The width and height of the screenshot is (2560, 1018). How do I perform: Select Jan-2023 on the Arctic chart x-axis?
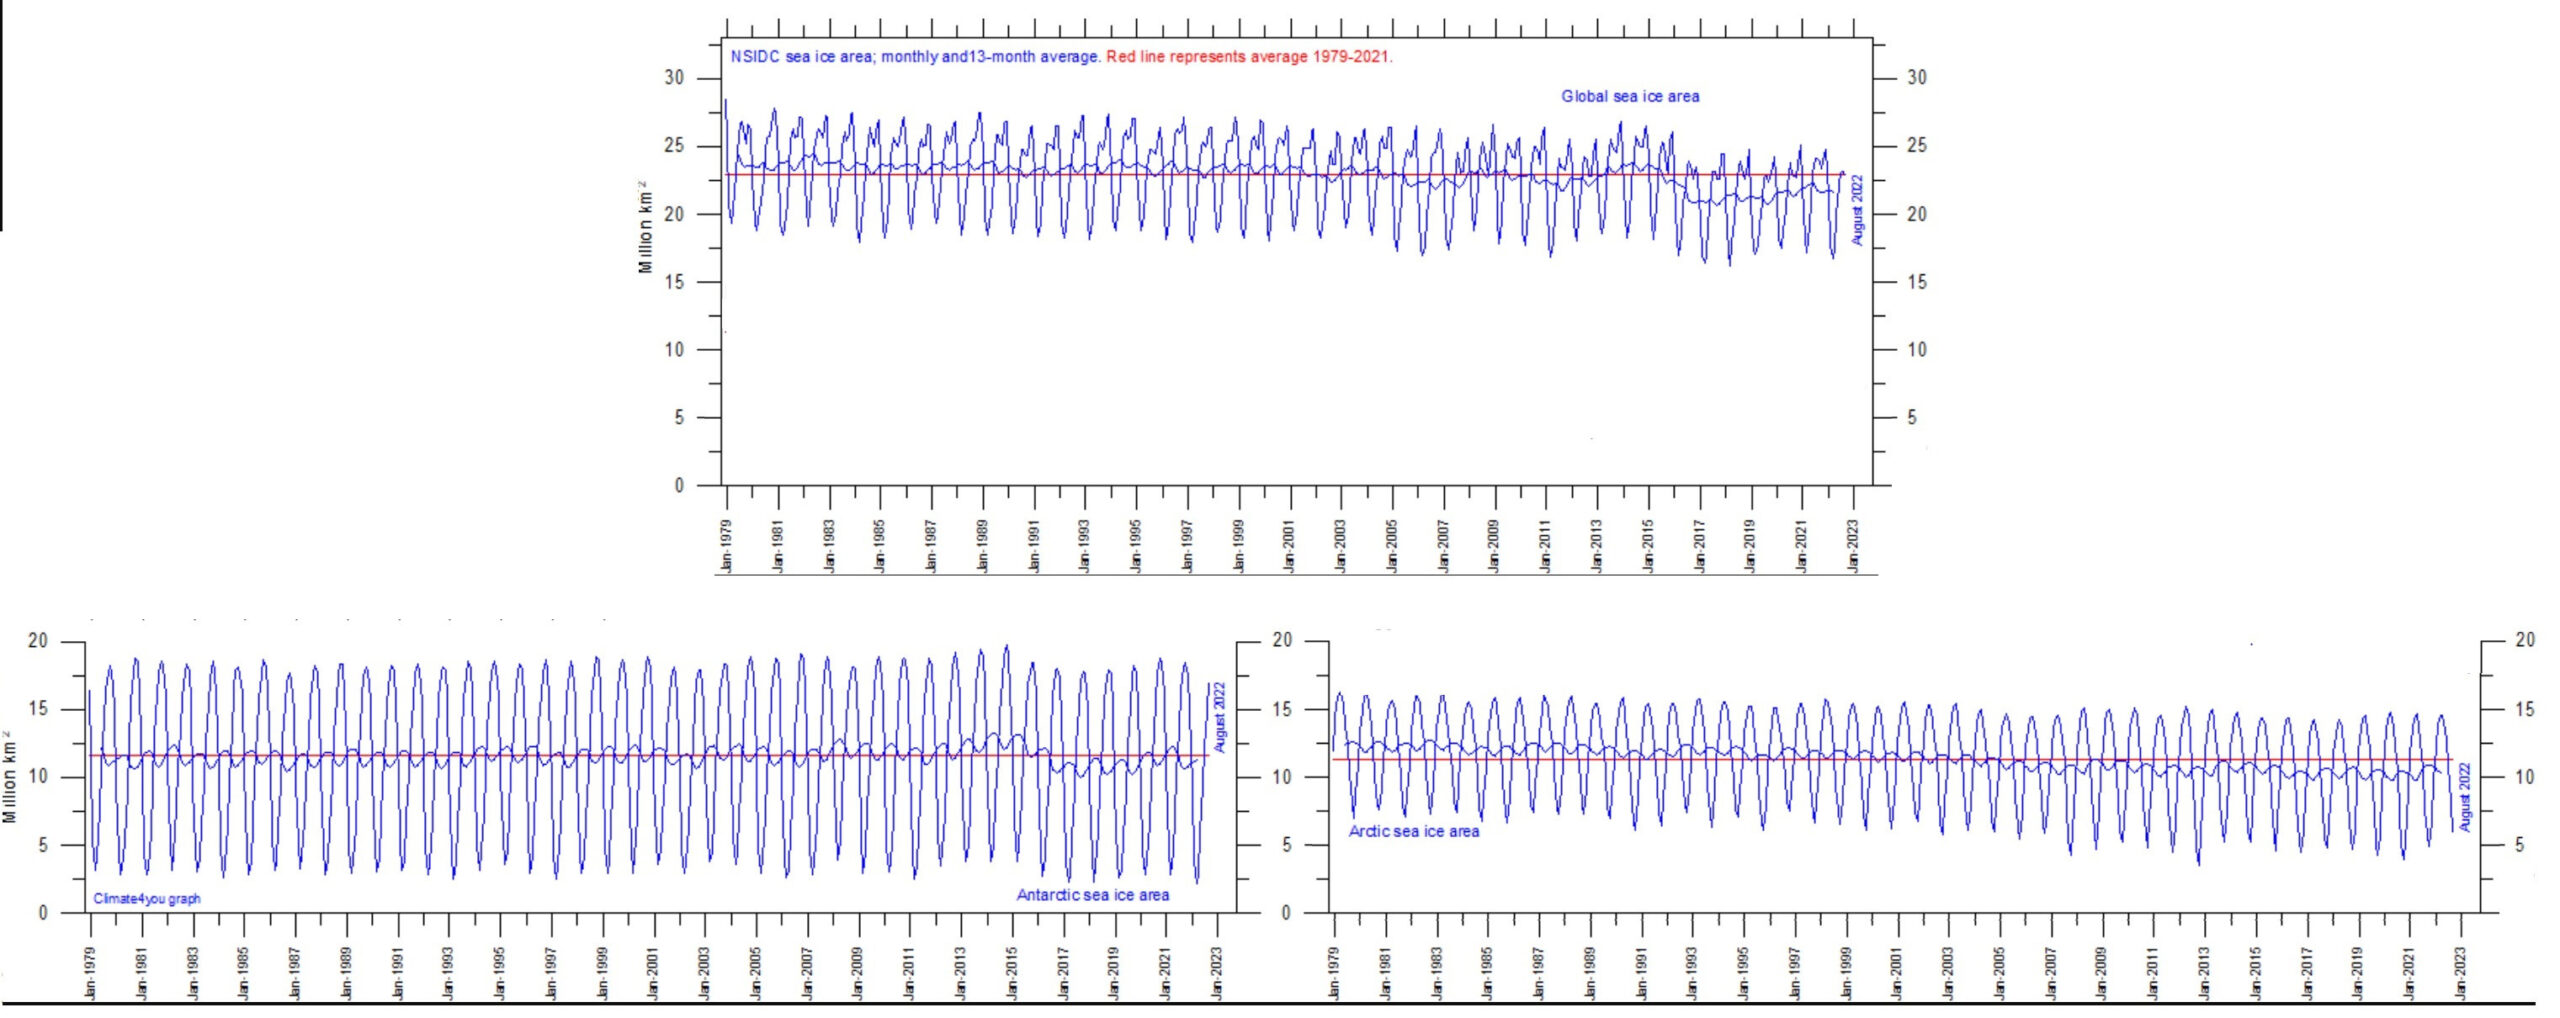point(2460,973)
